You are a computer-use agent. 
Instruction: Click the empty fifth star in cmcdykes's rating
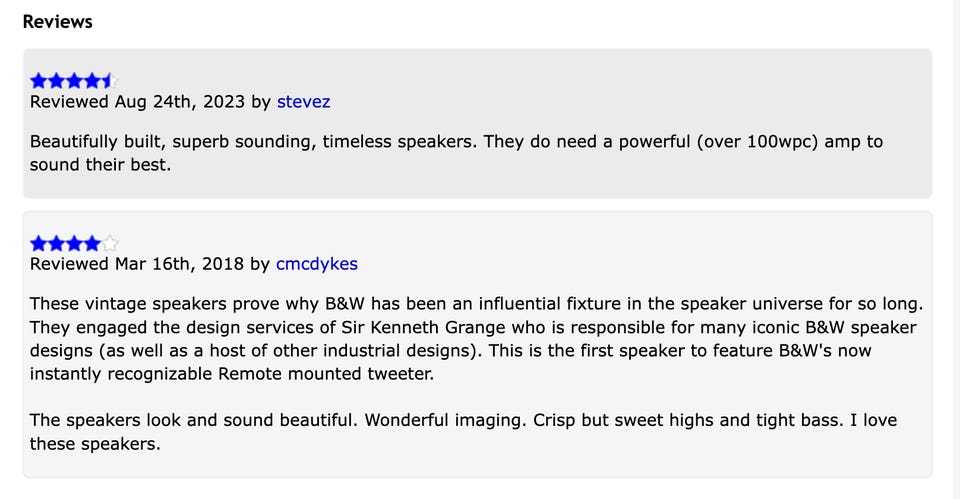110,243
